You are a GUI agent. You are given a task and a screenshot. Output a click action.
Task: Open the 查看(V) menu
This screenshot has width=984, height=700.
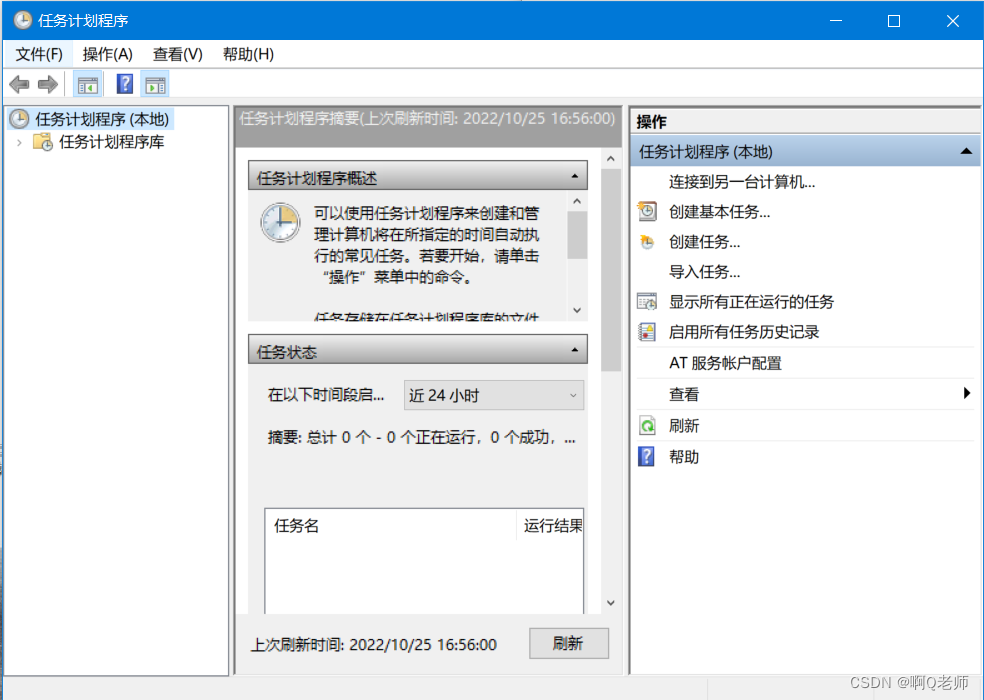(x=177, y=54)
